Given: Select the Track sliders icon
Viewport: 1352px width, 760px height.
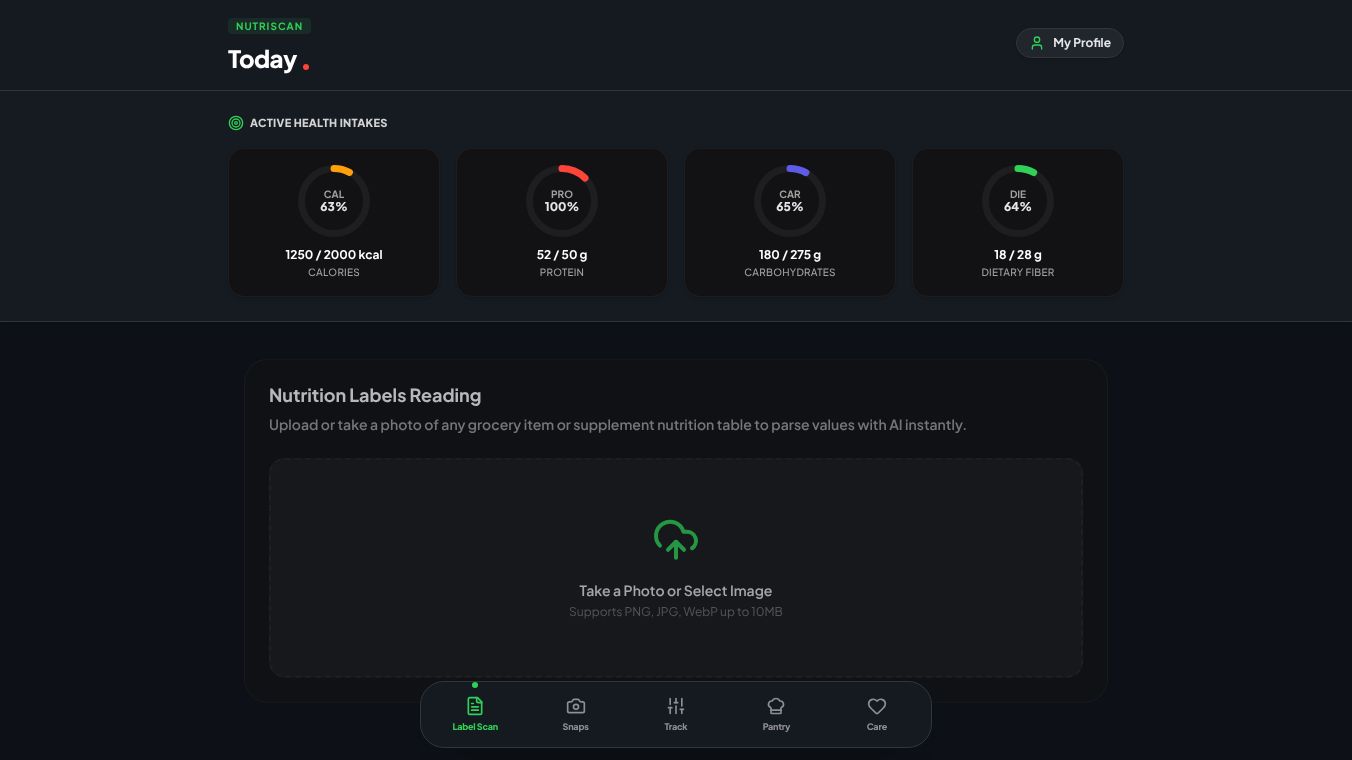Looking at the screenshot, I should click(x=676, y=706).
